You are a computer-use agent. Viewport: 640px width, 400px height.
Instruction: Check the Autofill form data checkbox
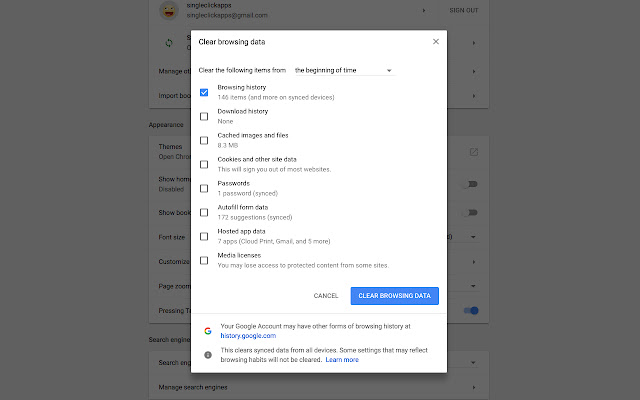tap(204, 213)
